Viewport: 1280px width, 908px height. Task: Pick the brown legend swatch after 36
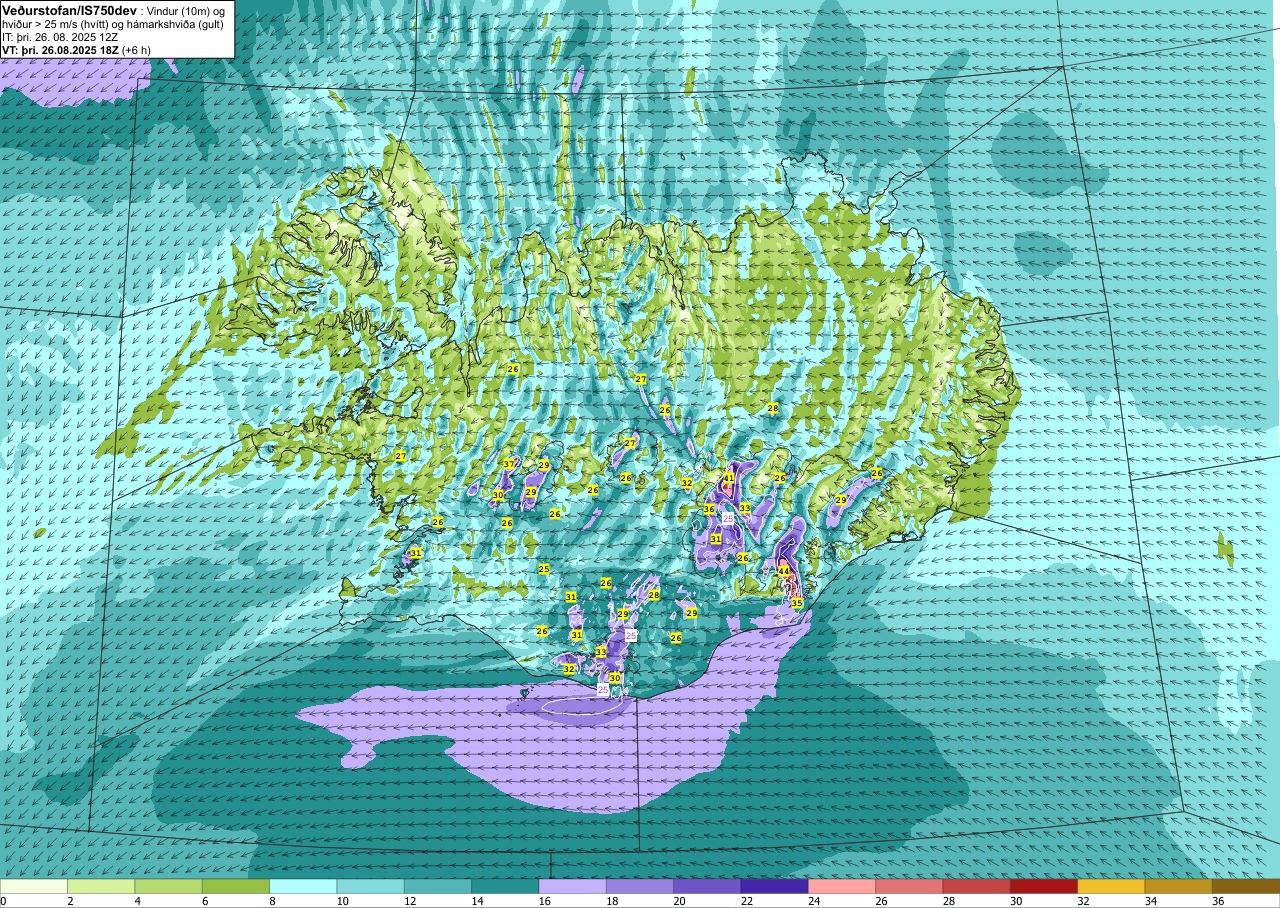[x=1245, y=886]
